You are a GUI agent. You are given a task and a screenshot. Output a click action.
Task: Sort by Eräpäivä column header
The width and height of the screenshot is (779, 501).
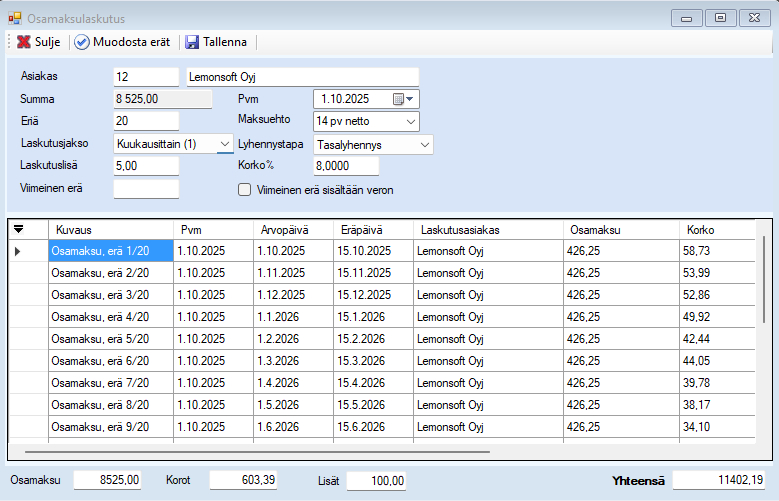(372, 230)
